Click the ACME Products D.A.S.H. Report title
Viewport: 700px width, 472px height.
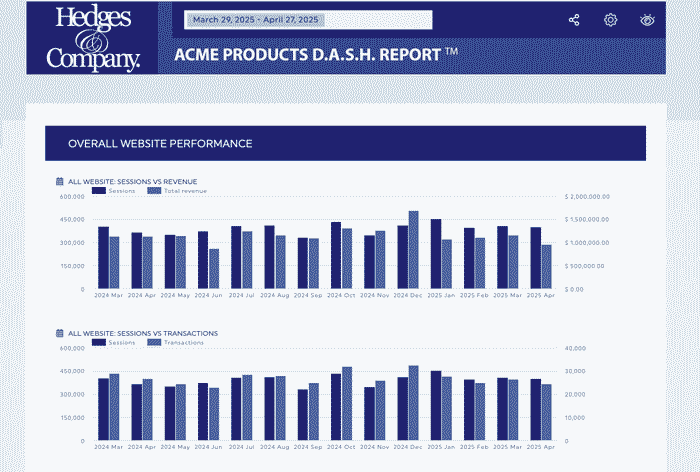point(316,55)
